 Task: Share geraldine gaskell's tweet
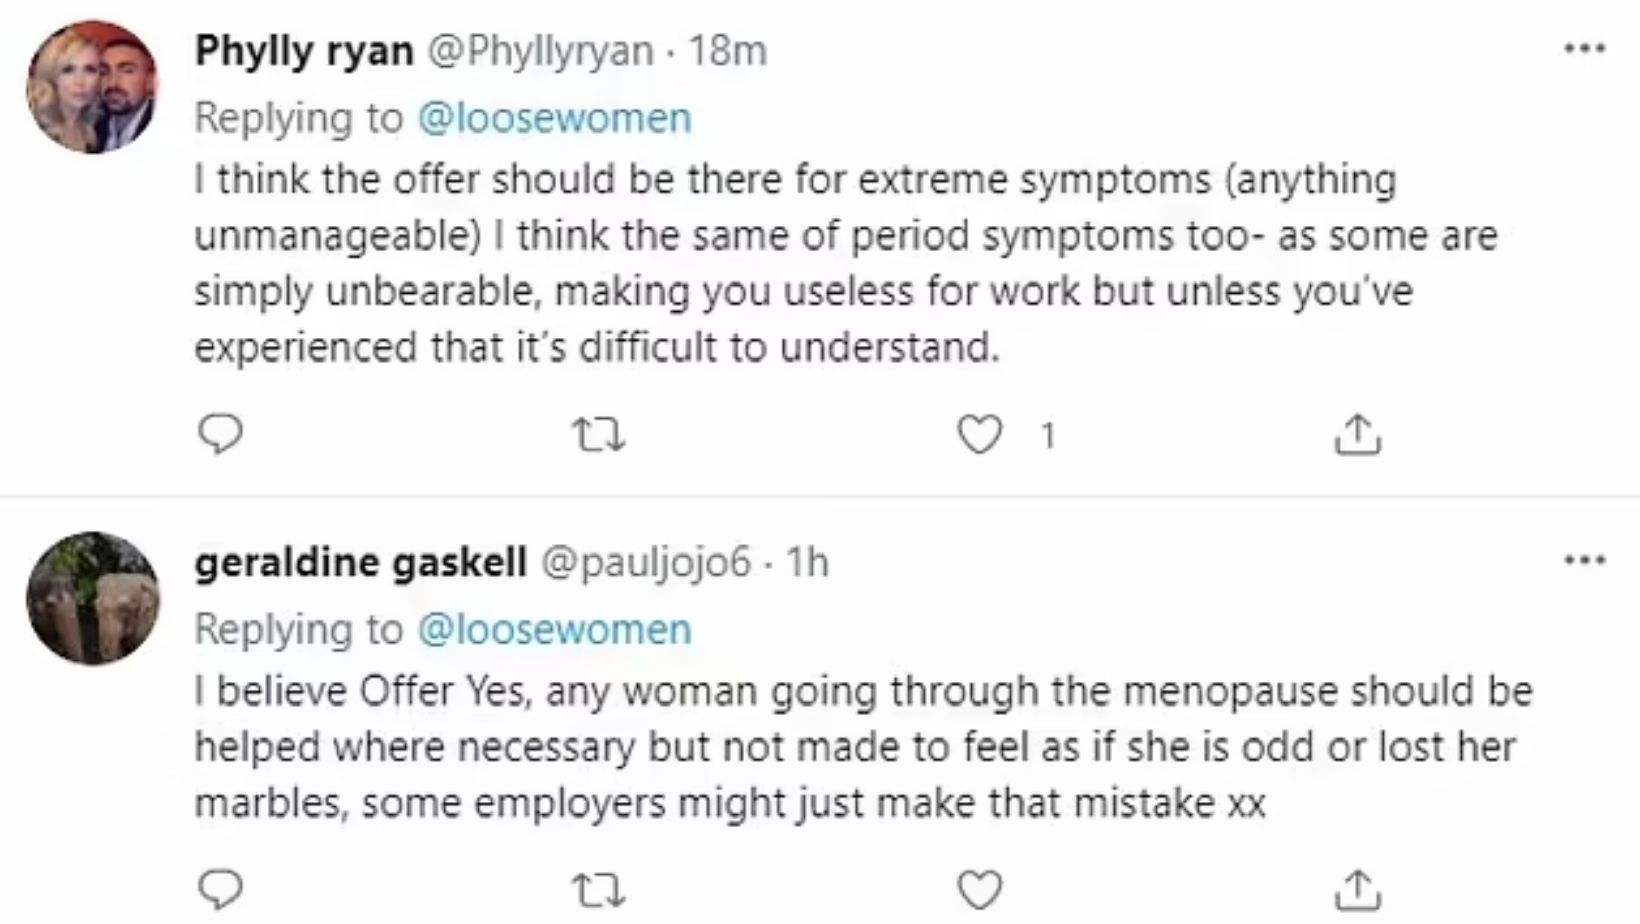click(1358, 888)
